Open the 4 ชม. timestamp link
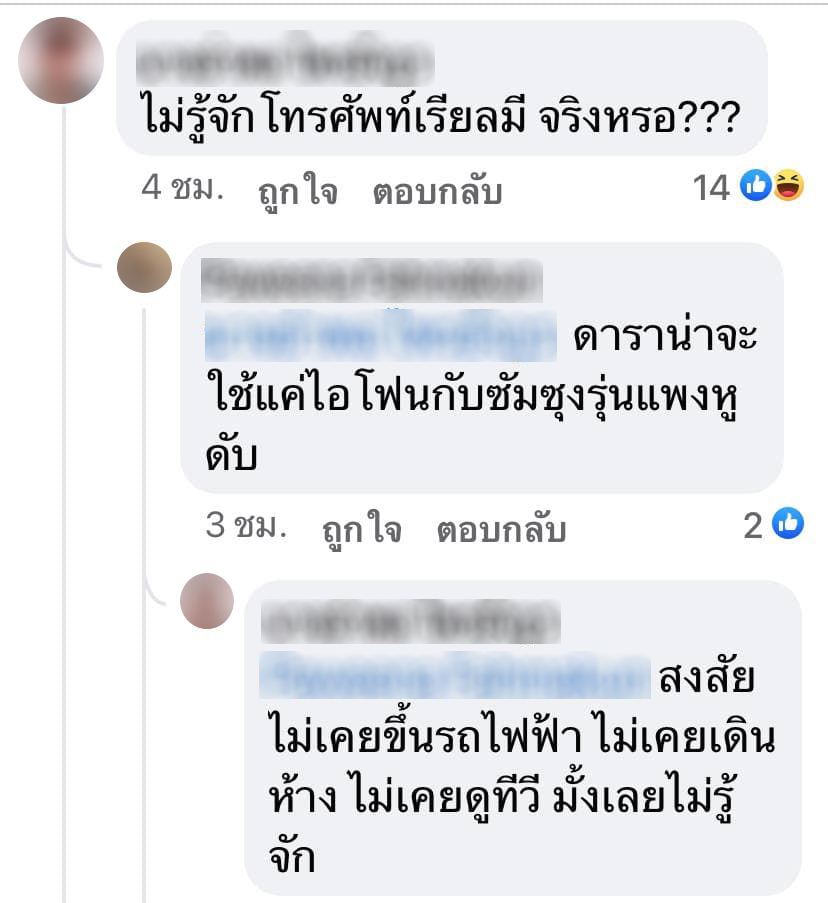Image resolution: width=828 pixels, height=903 pixels. click(183, 188)
